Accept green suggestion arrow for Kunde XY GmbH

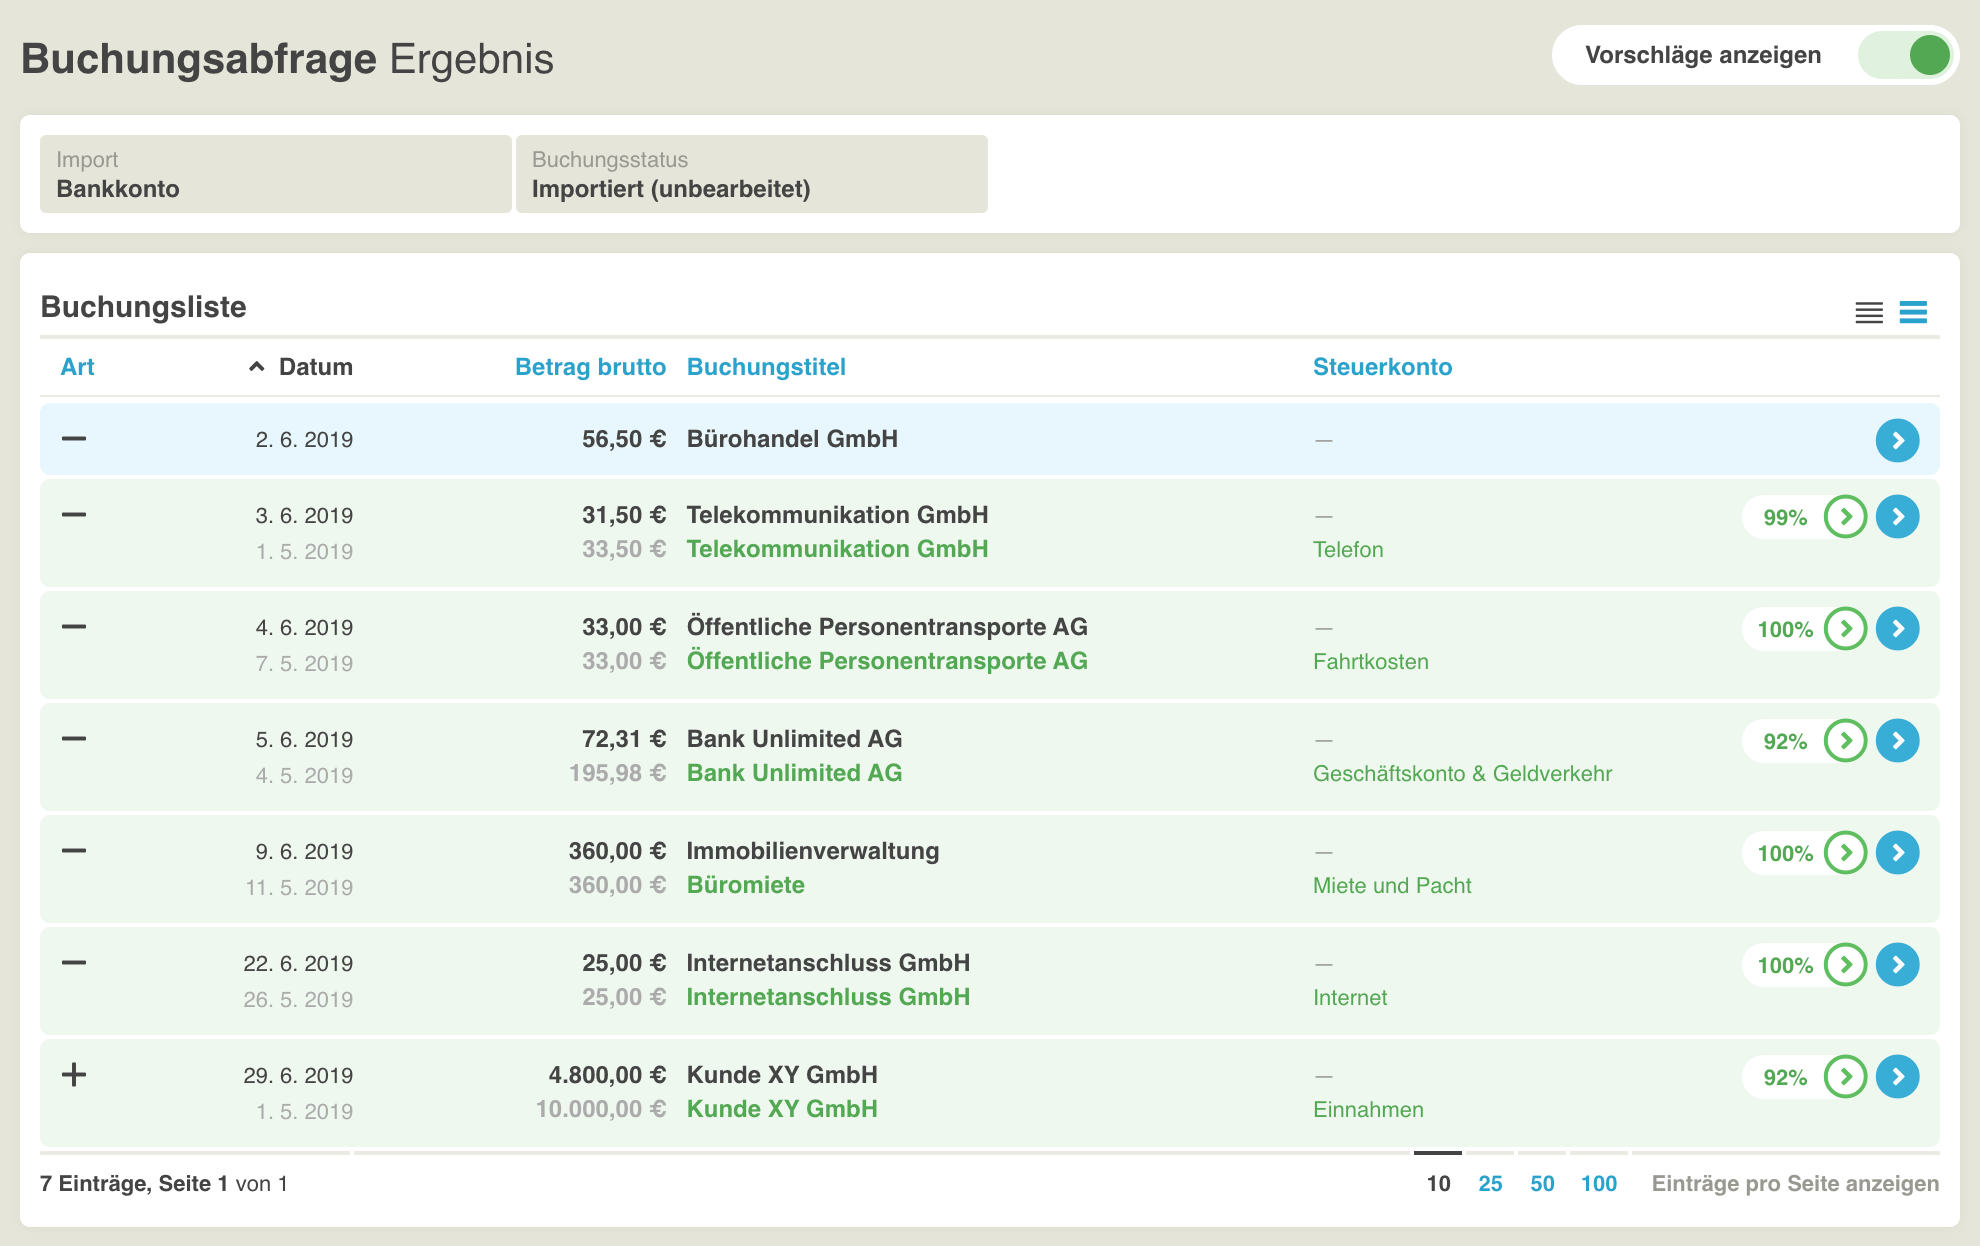click(x=1845, y=1077)
